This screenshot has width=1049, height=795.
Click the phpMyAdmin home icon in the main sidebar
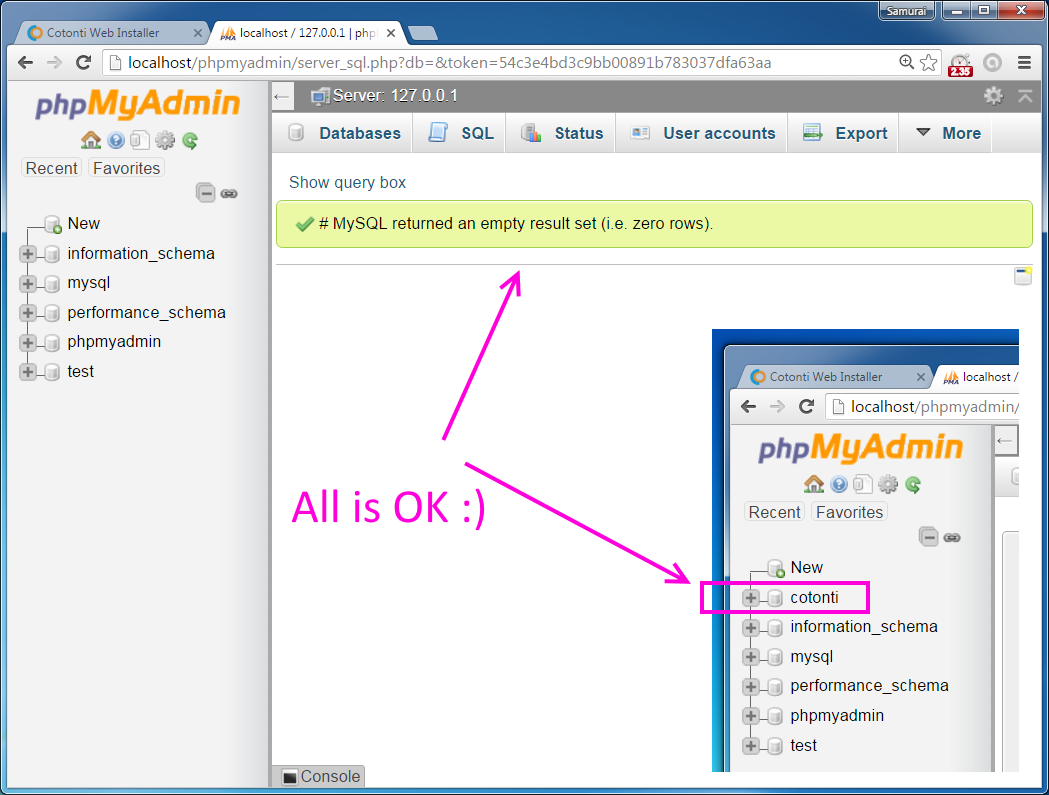pyautogui.click(x=90, y=140)
